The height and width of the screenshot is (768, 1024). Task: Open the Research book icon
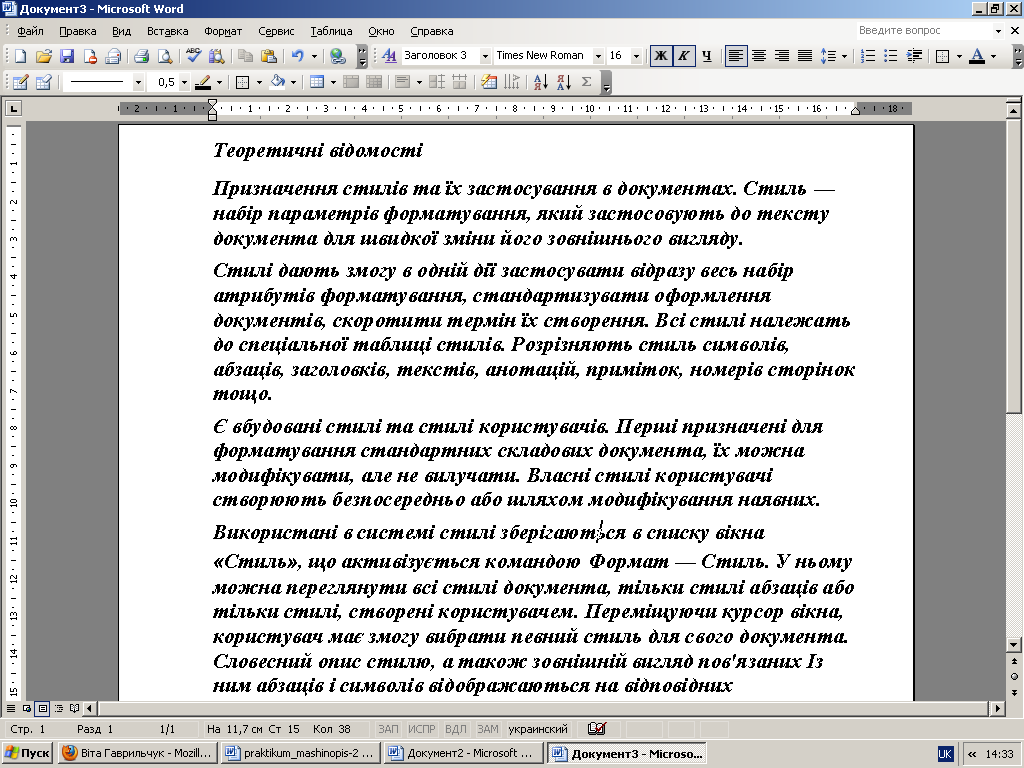click(x=216, y=56)
